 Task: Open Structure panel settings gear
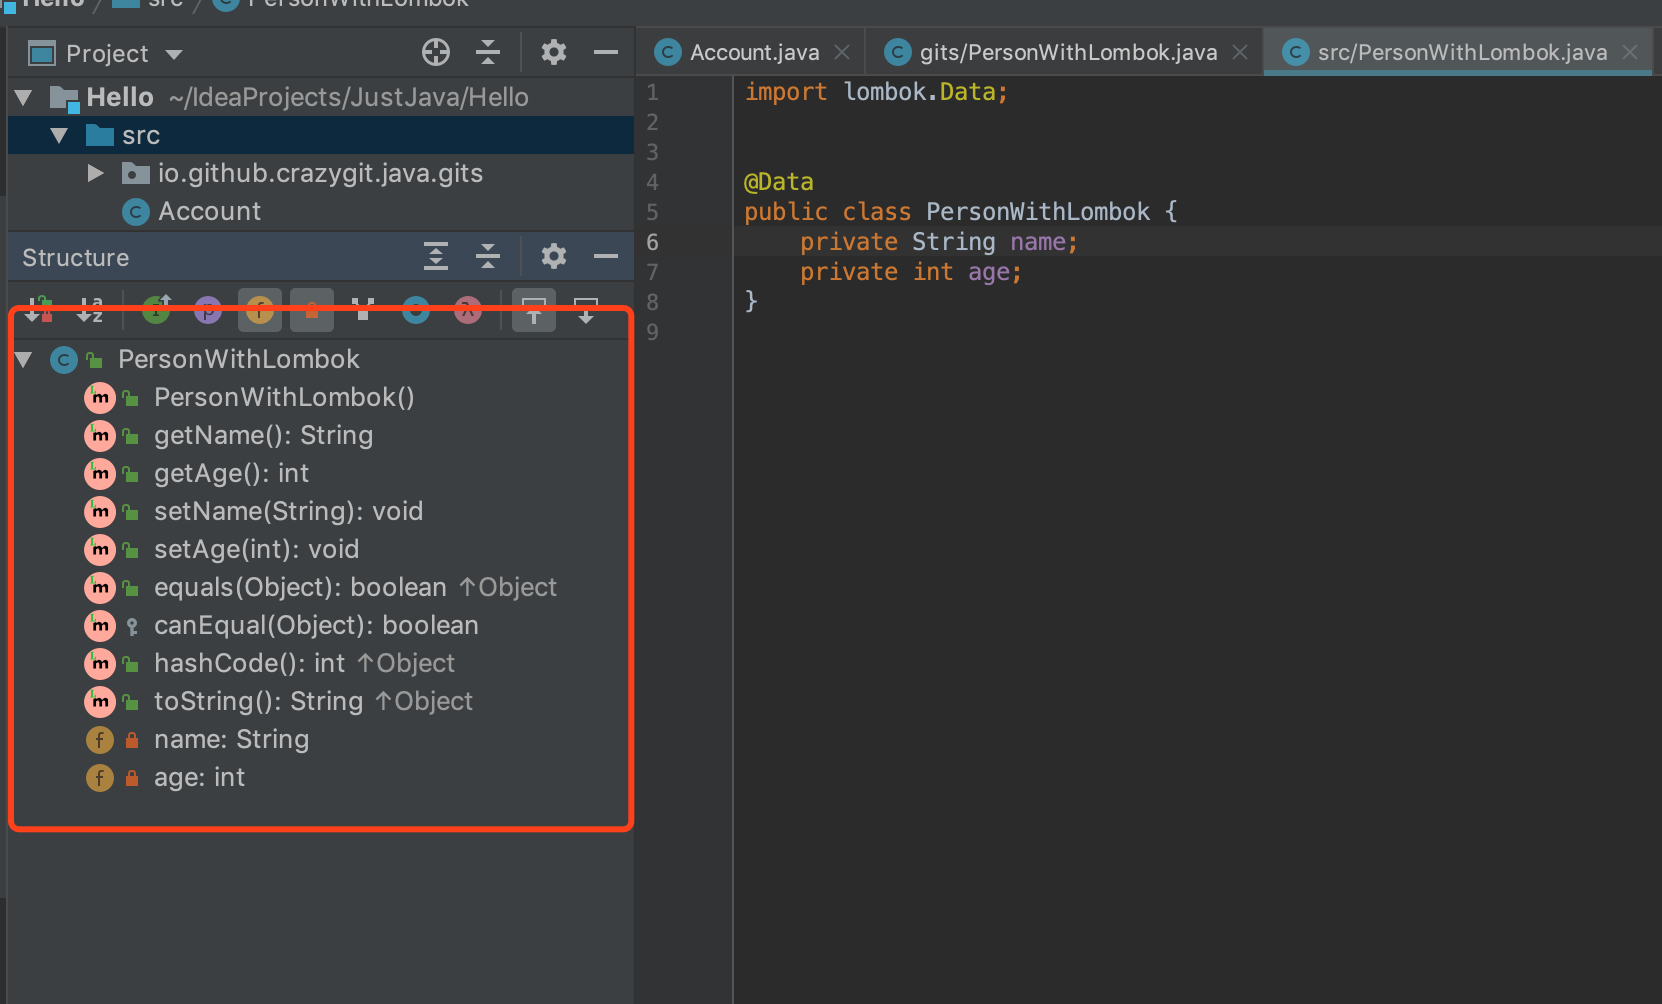[x=554, y=257]
